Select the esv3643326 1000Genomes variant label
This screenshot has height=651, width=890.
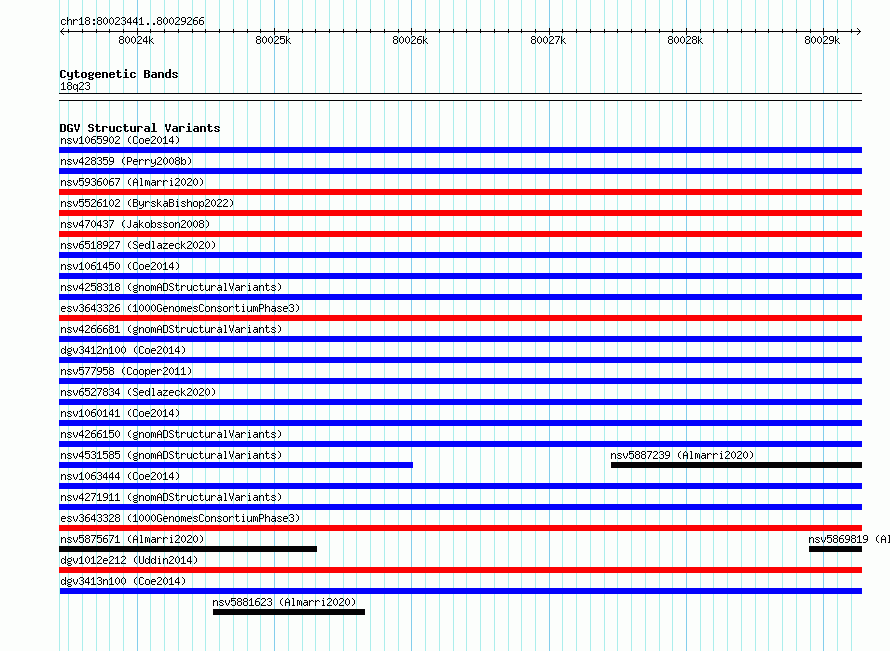point(180,308)
